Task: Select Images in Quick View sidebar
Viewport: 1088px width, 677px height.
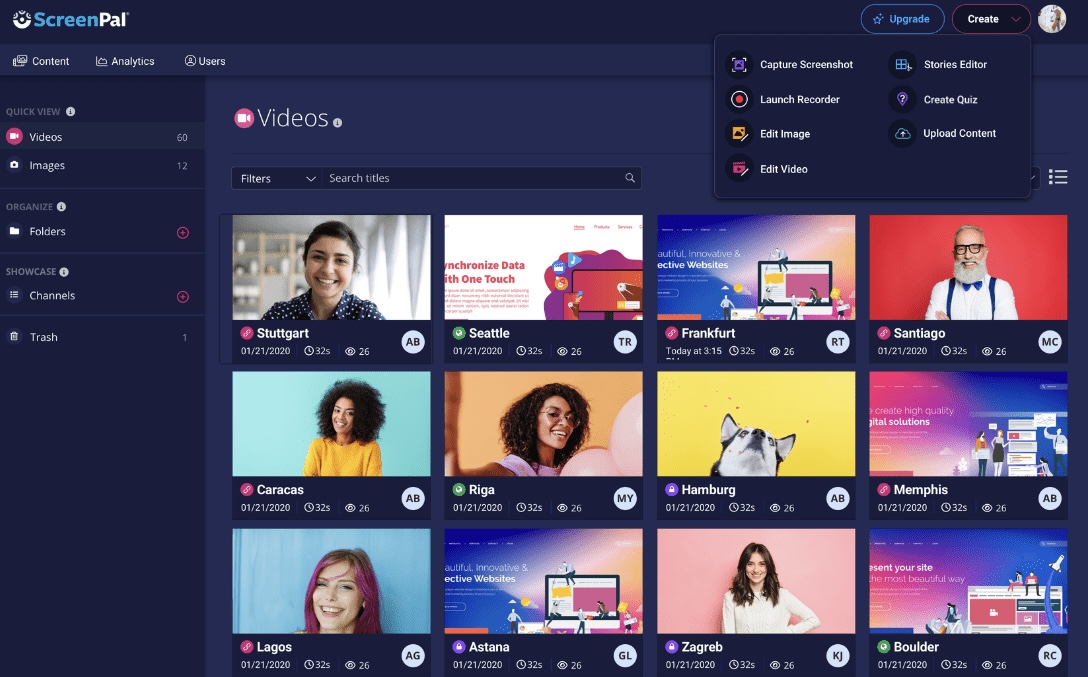Action: (102, 165)
